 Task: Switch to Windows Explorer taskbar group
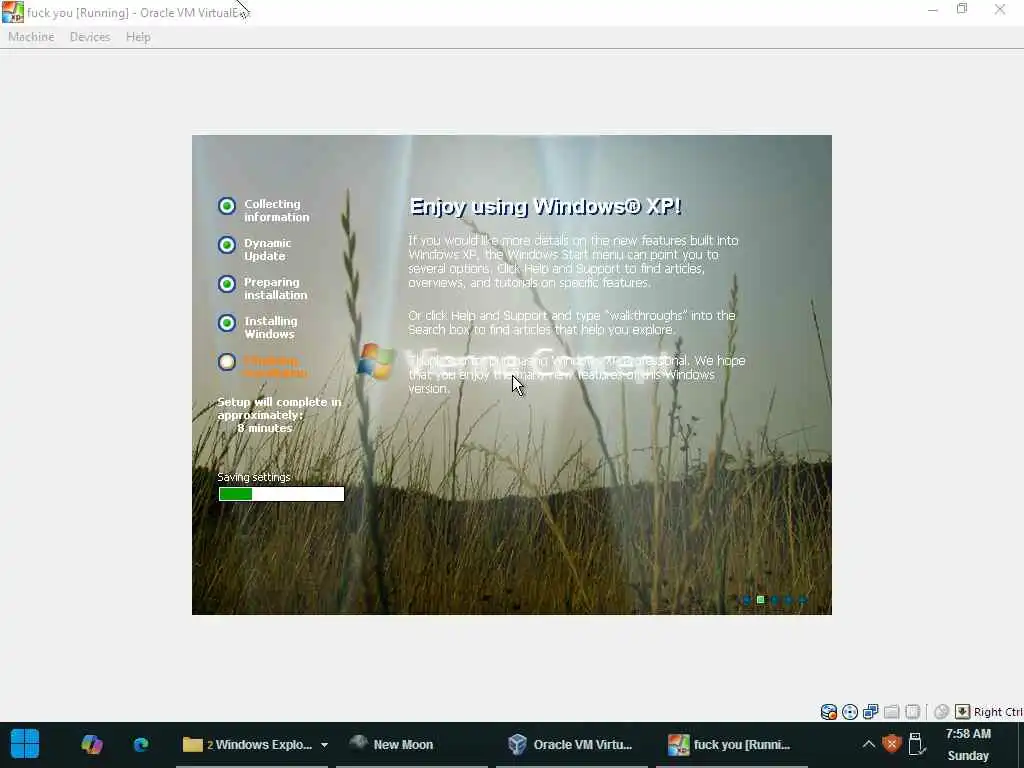tap(248, 744)
